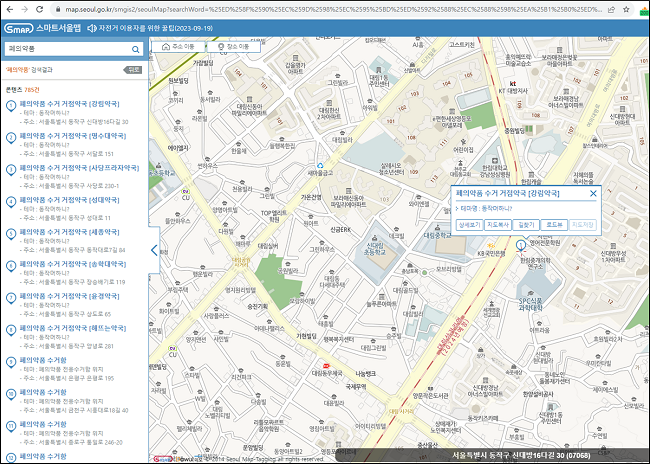This screenshot has height=464, width=650.
Task: Open 상세보기 in the popup
Action: click(469, 225)
